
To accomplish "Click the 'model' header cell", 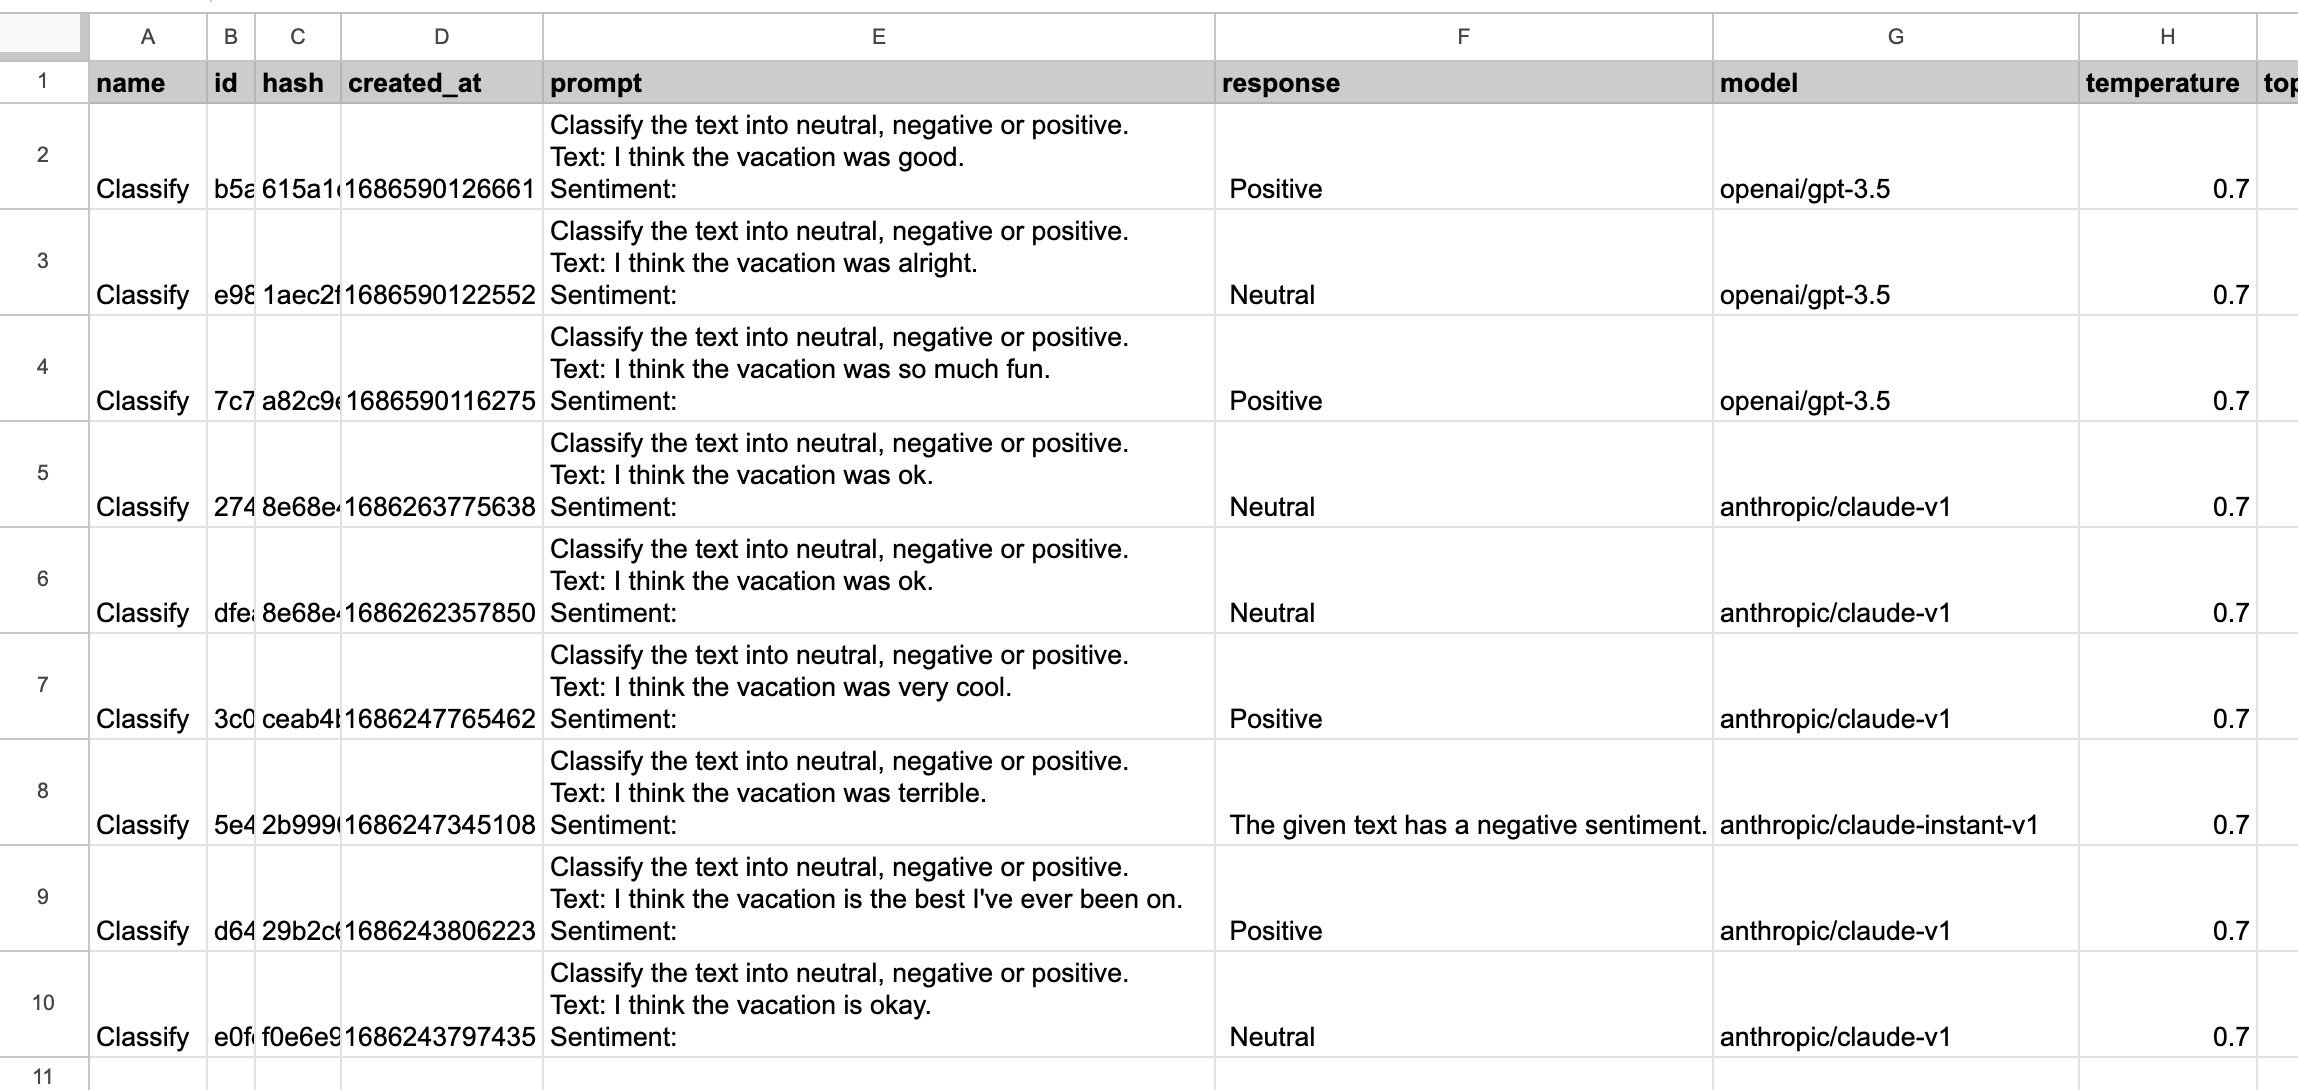I will [x=1896, y=83].
